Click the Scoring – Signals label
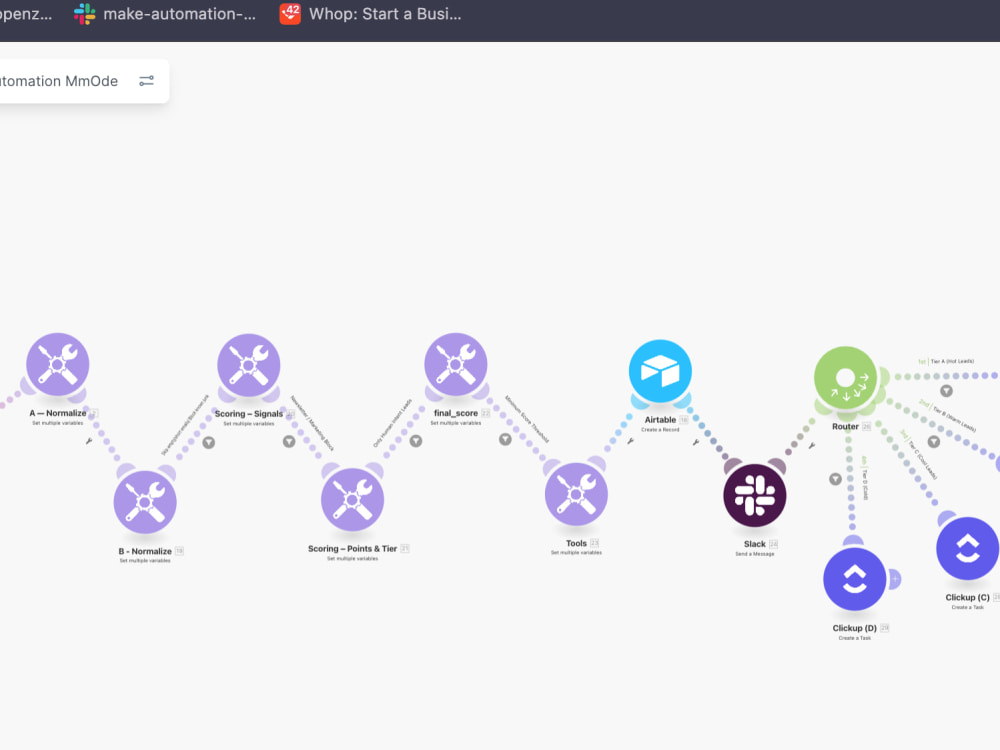 click(249, 414)
